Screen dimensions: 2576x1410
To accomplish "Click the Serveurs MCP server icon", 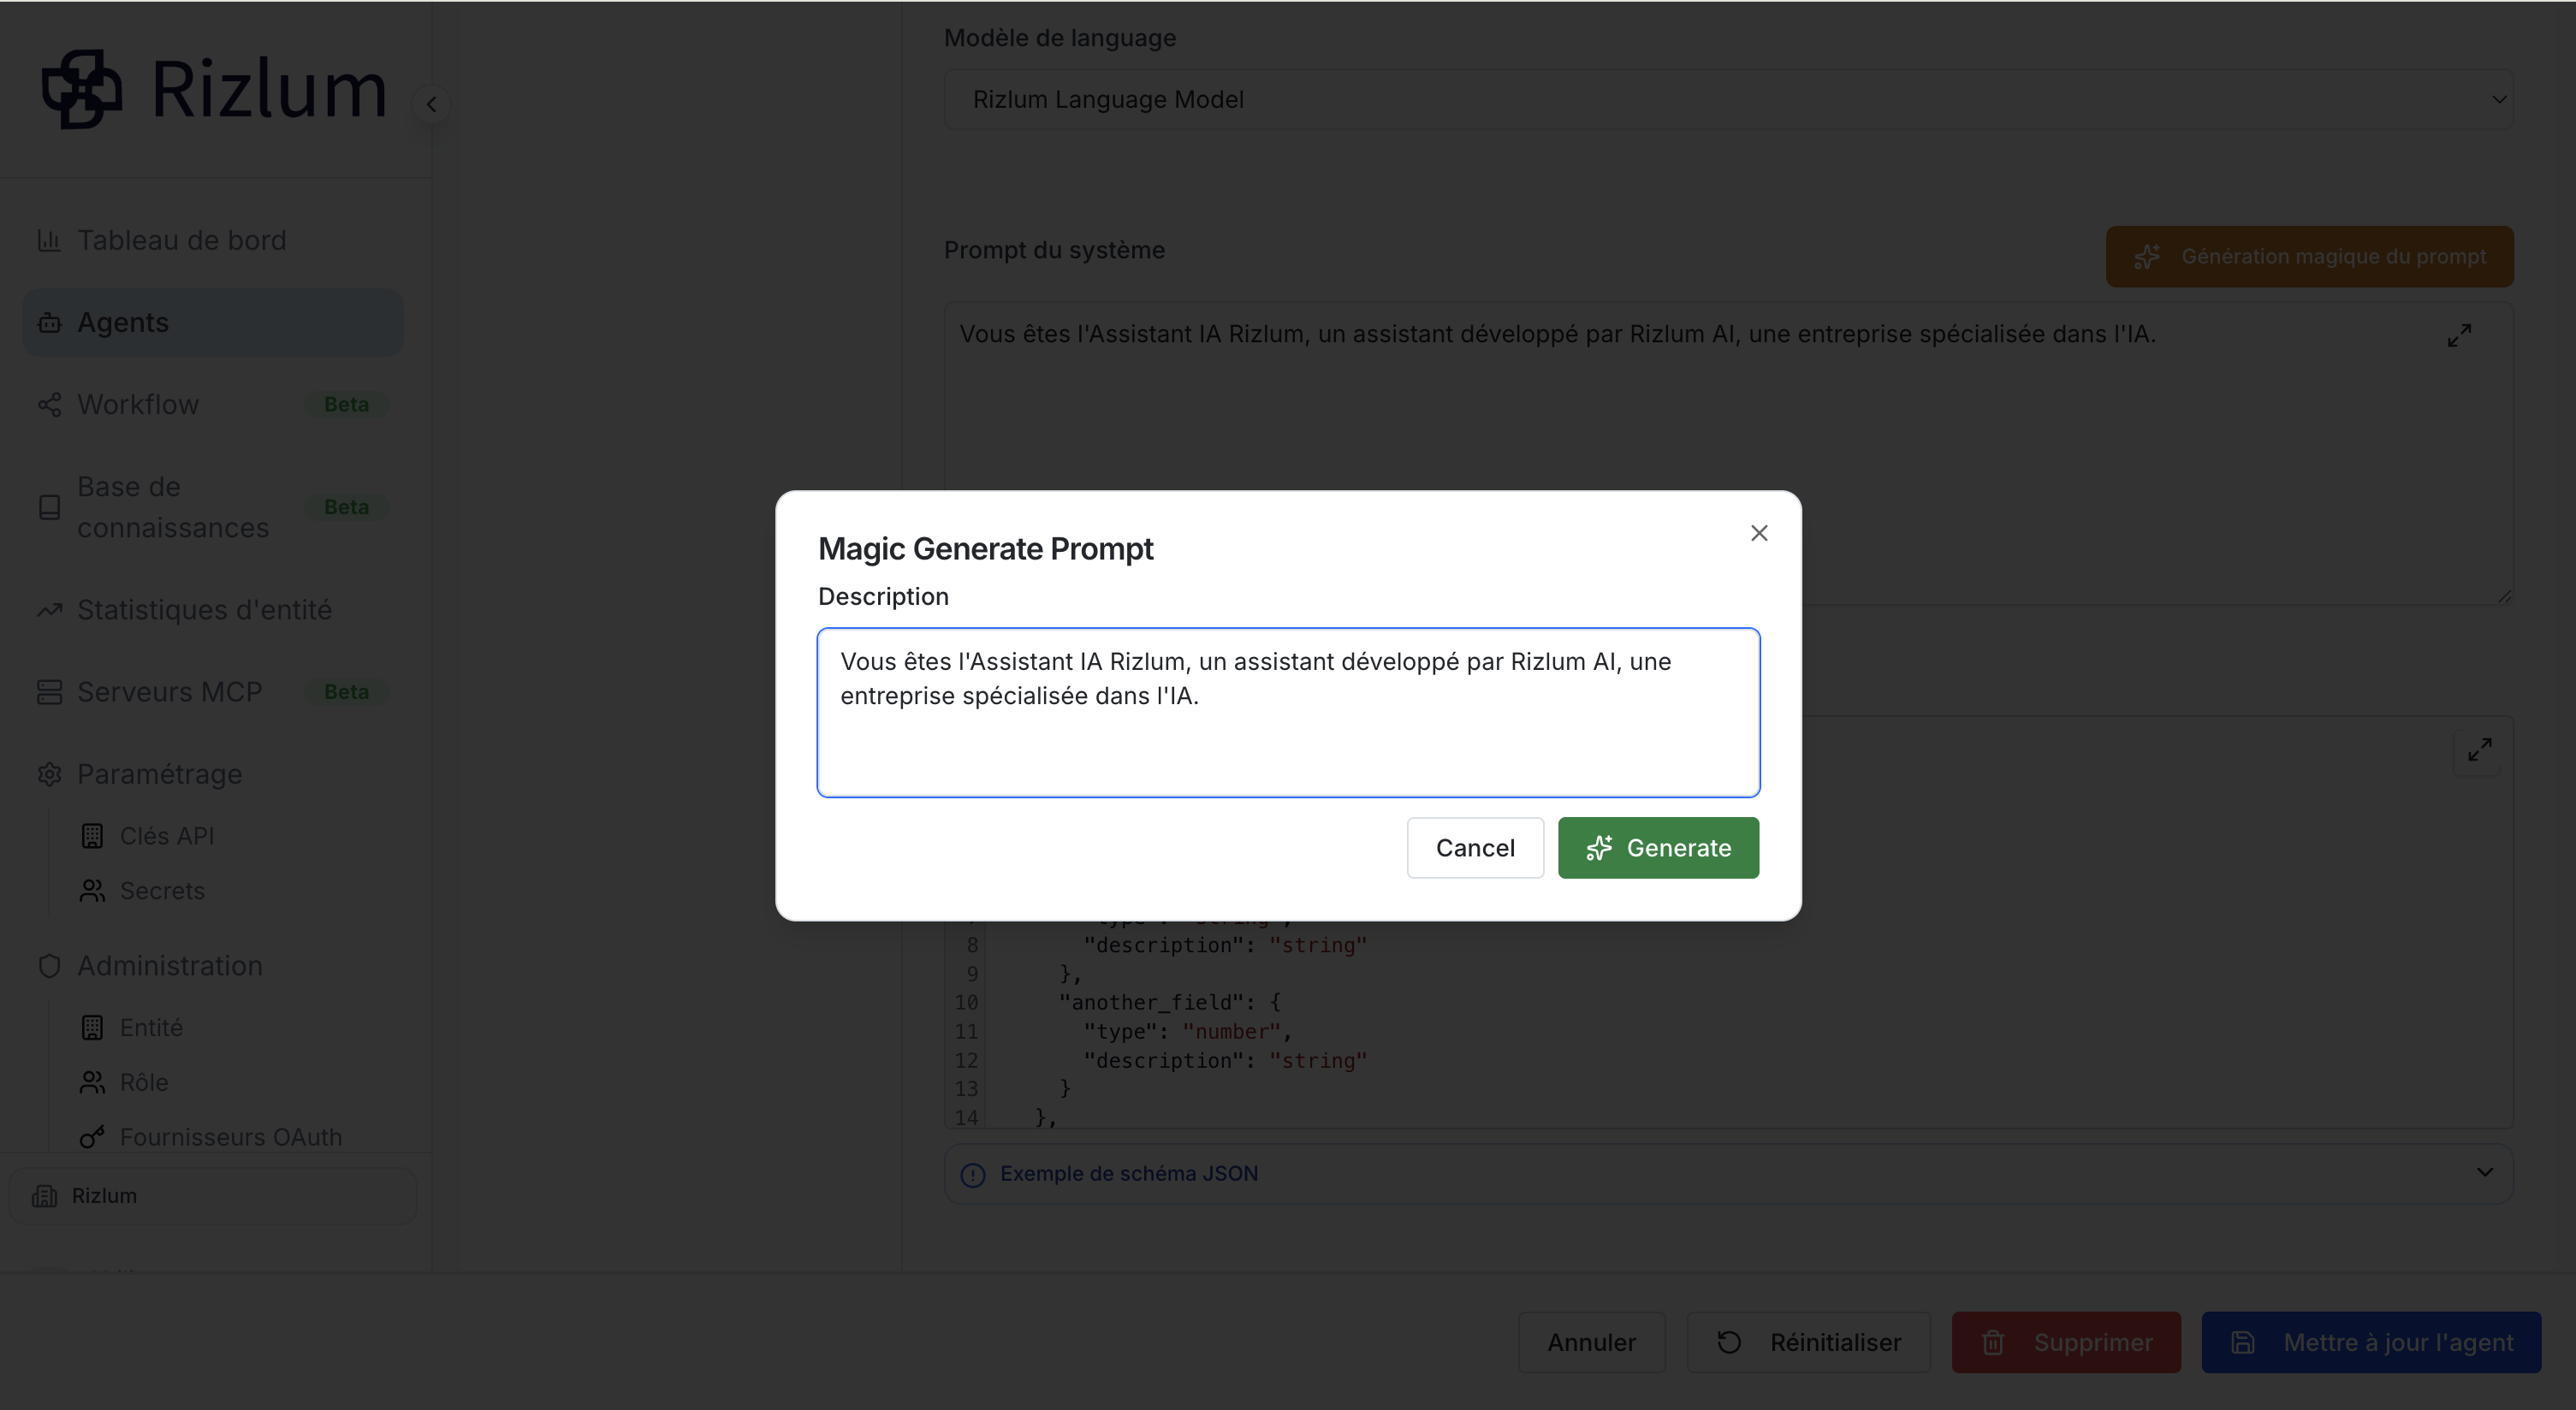I will click(49, 692).
